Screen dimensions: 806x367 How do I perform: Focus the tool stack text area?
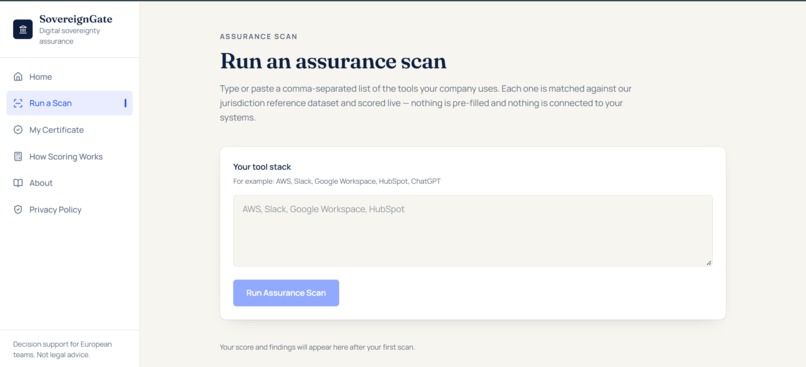(x=473, y=231)
